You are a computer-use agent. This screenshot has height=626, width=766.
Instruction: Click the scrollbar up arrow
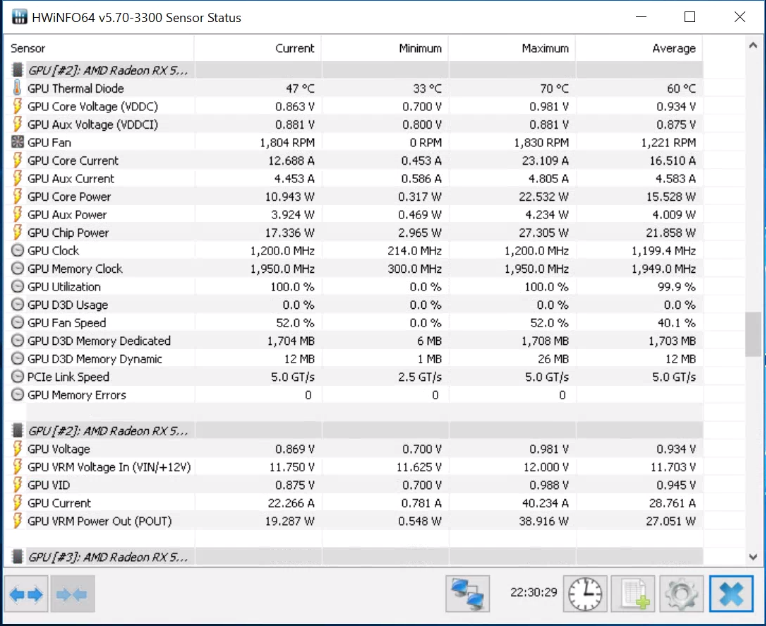[753, 45]
